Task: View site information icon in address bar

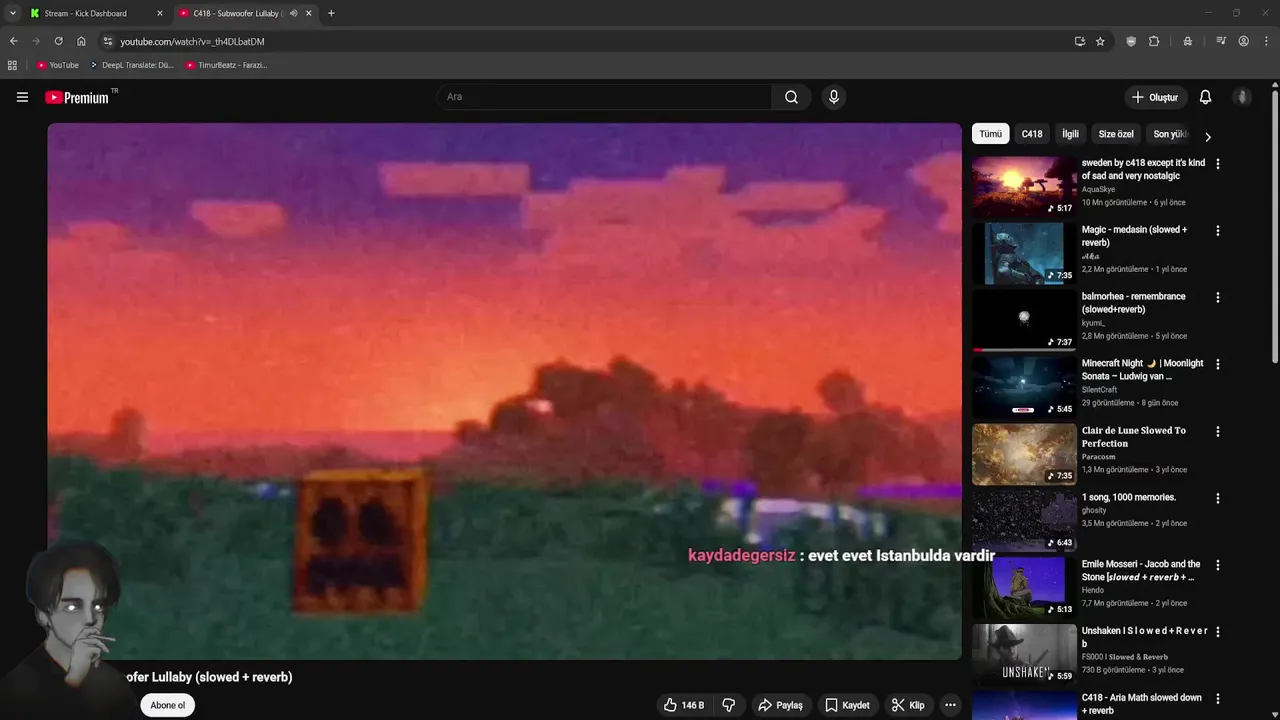Action: pos(108,41)
